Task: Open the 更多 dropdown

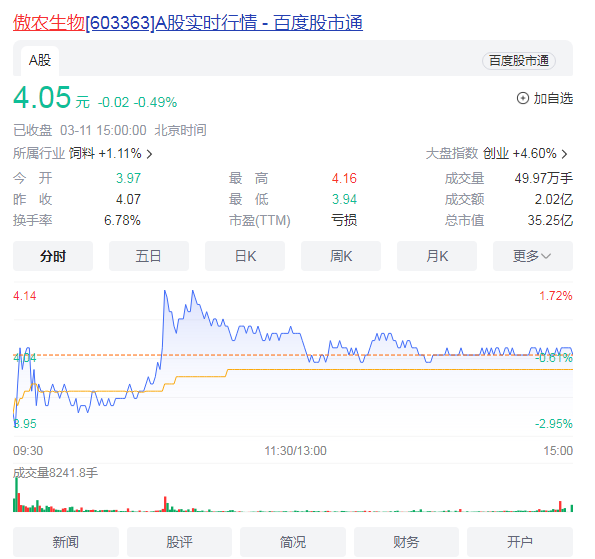Action: (x=533, y=256)
